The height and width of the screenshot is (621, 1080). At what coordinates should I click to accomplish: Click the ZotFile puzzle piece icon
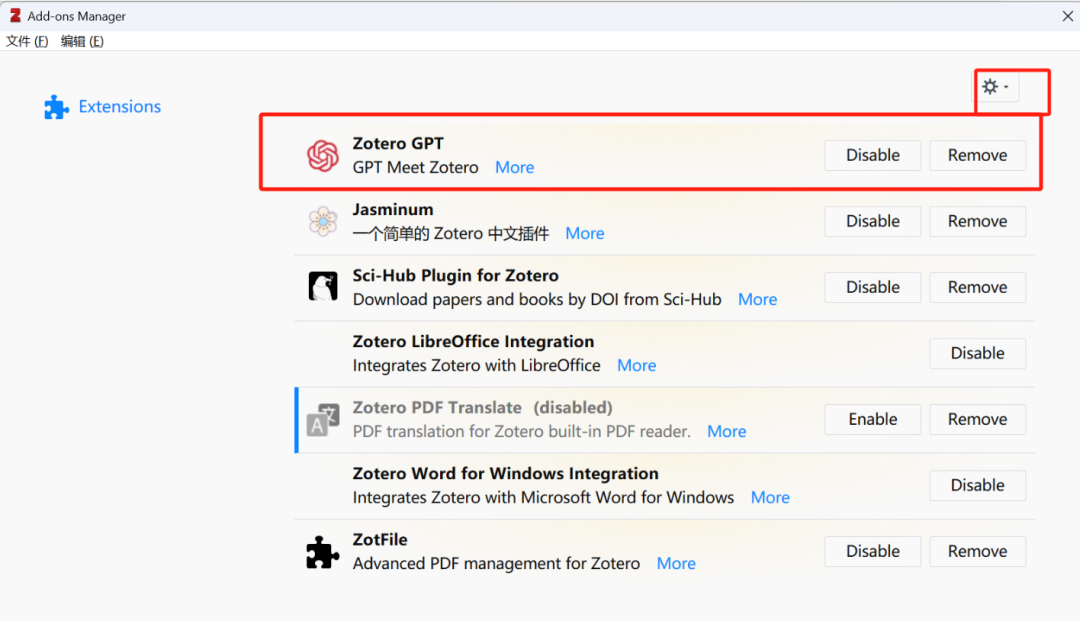coord(322,551)
